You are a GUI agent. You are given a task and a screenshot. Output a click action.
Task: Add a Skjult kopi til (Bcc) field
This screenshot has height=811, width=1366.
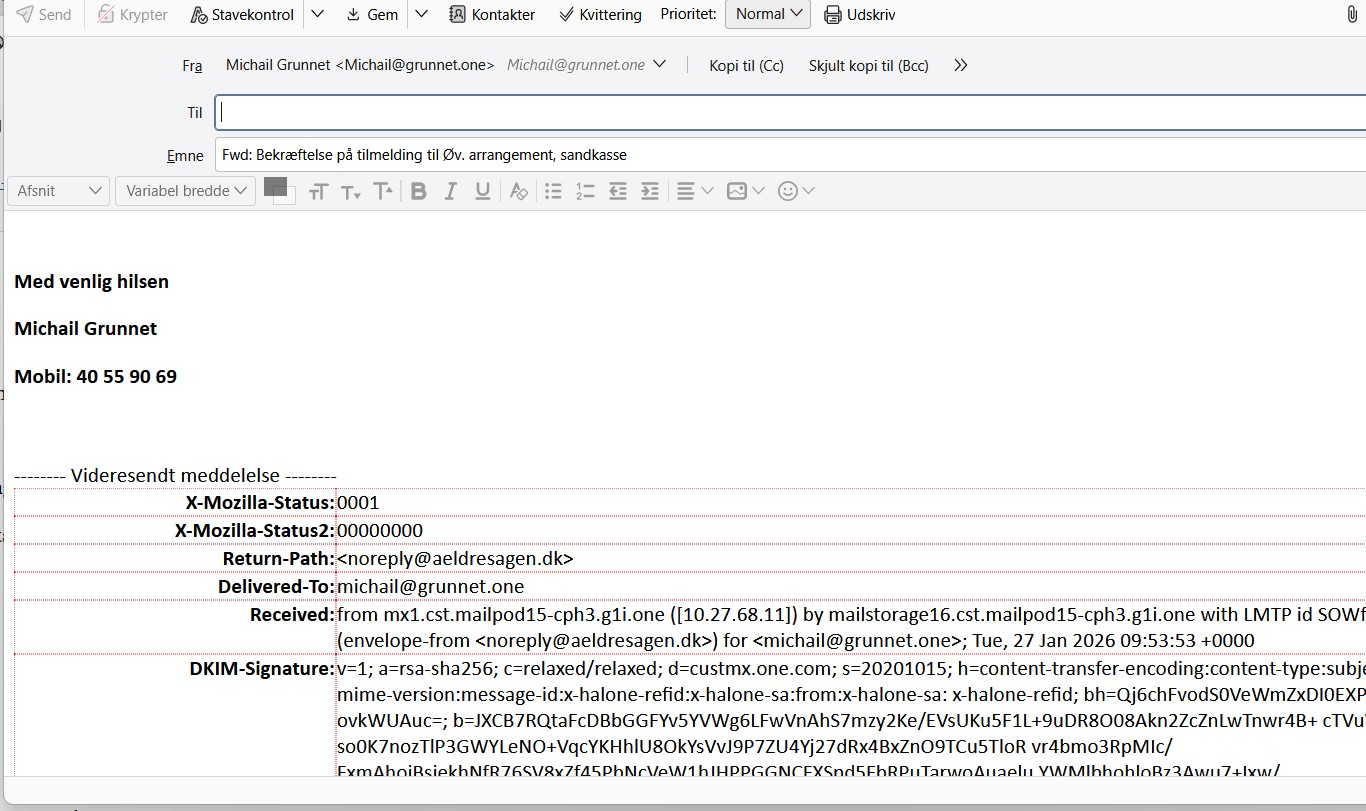point(868,66)
